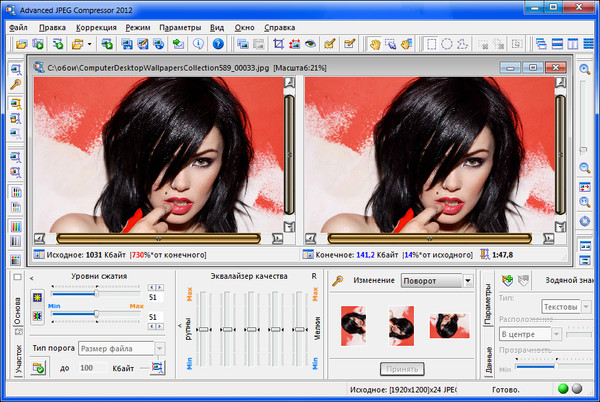Screen dimensions: 600x402
Task: Click the luminance compression icon beside top slider
Action: [x=38, y=297]
